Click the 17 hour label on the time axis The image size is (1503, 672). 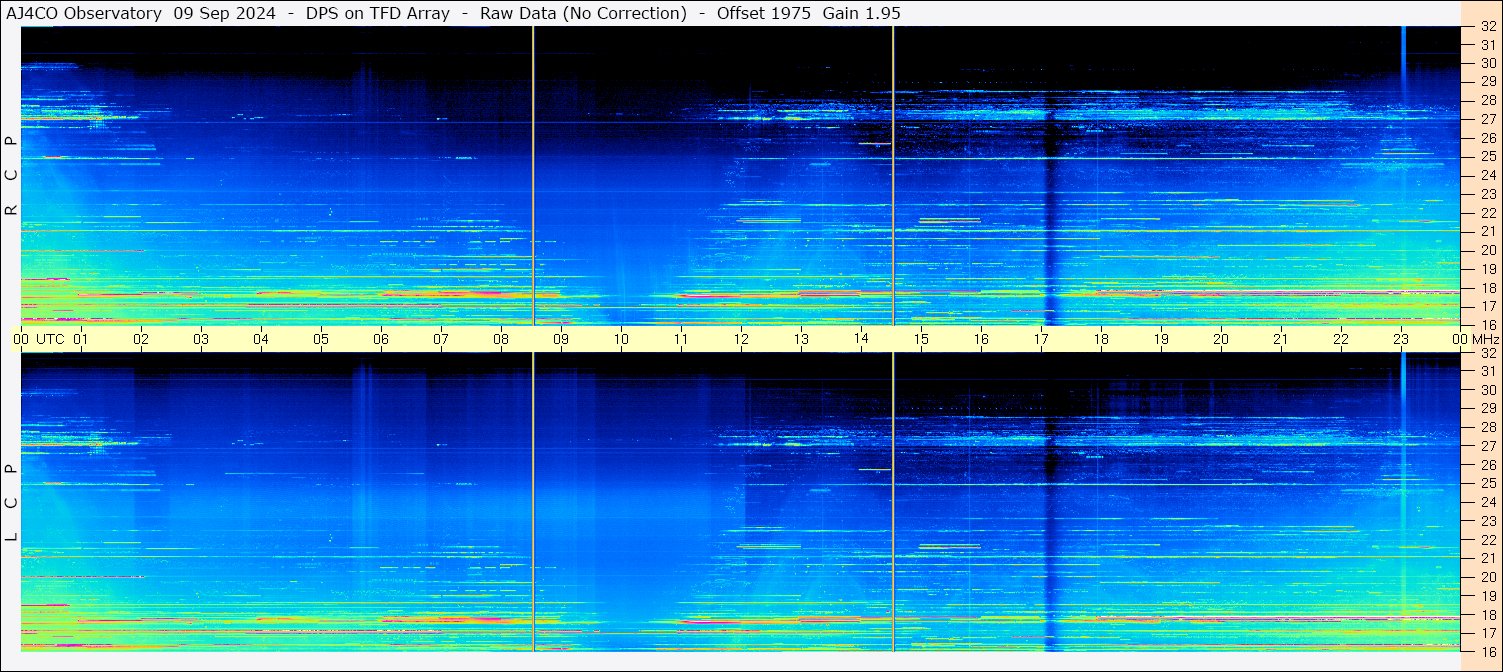tap(1041, 339)
